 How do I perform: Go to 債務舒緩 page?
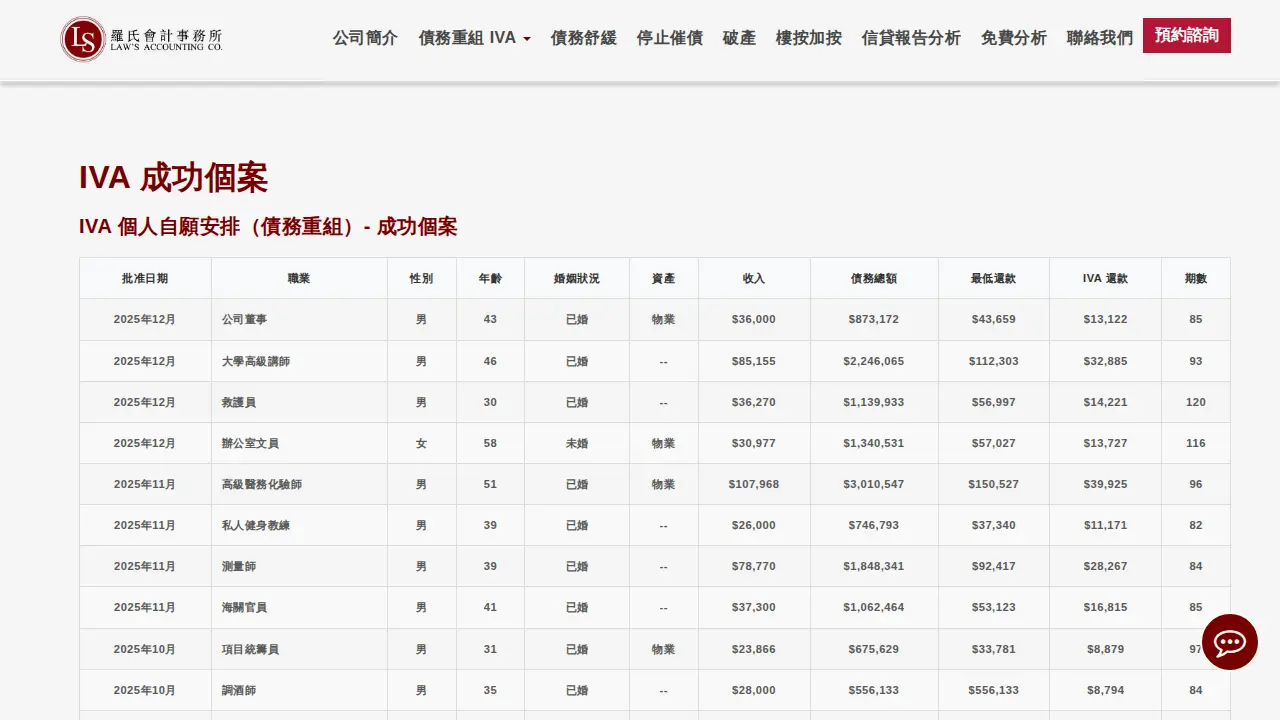click(x=584, y=38)
